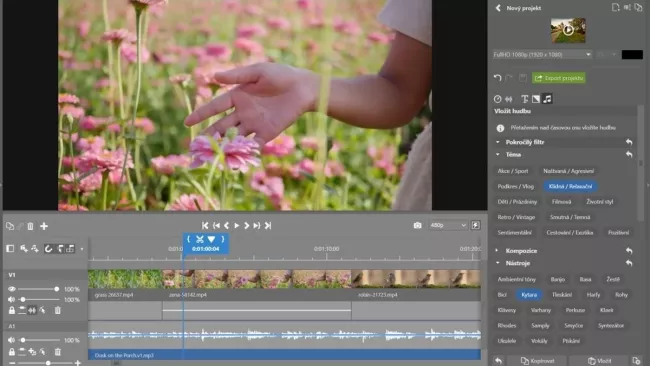This screenshot has width=650, height=366.
Task: Open the paste settings icon beside Vložit
Action: [637, 361]
